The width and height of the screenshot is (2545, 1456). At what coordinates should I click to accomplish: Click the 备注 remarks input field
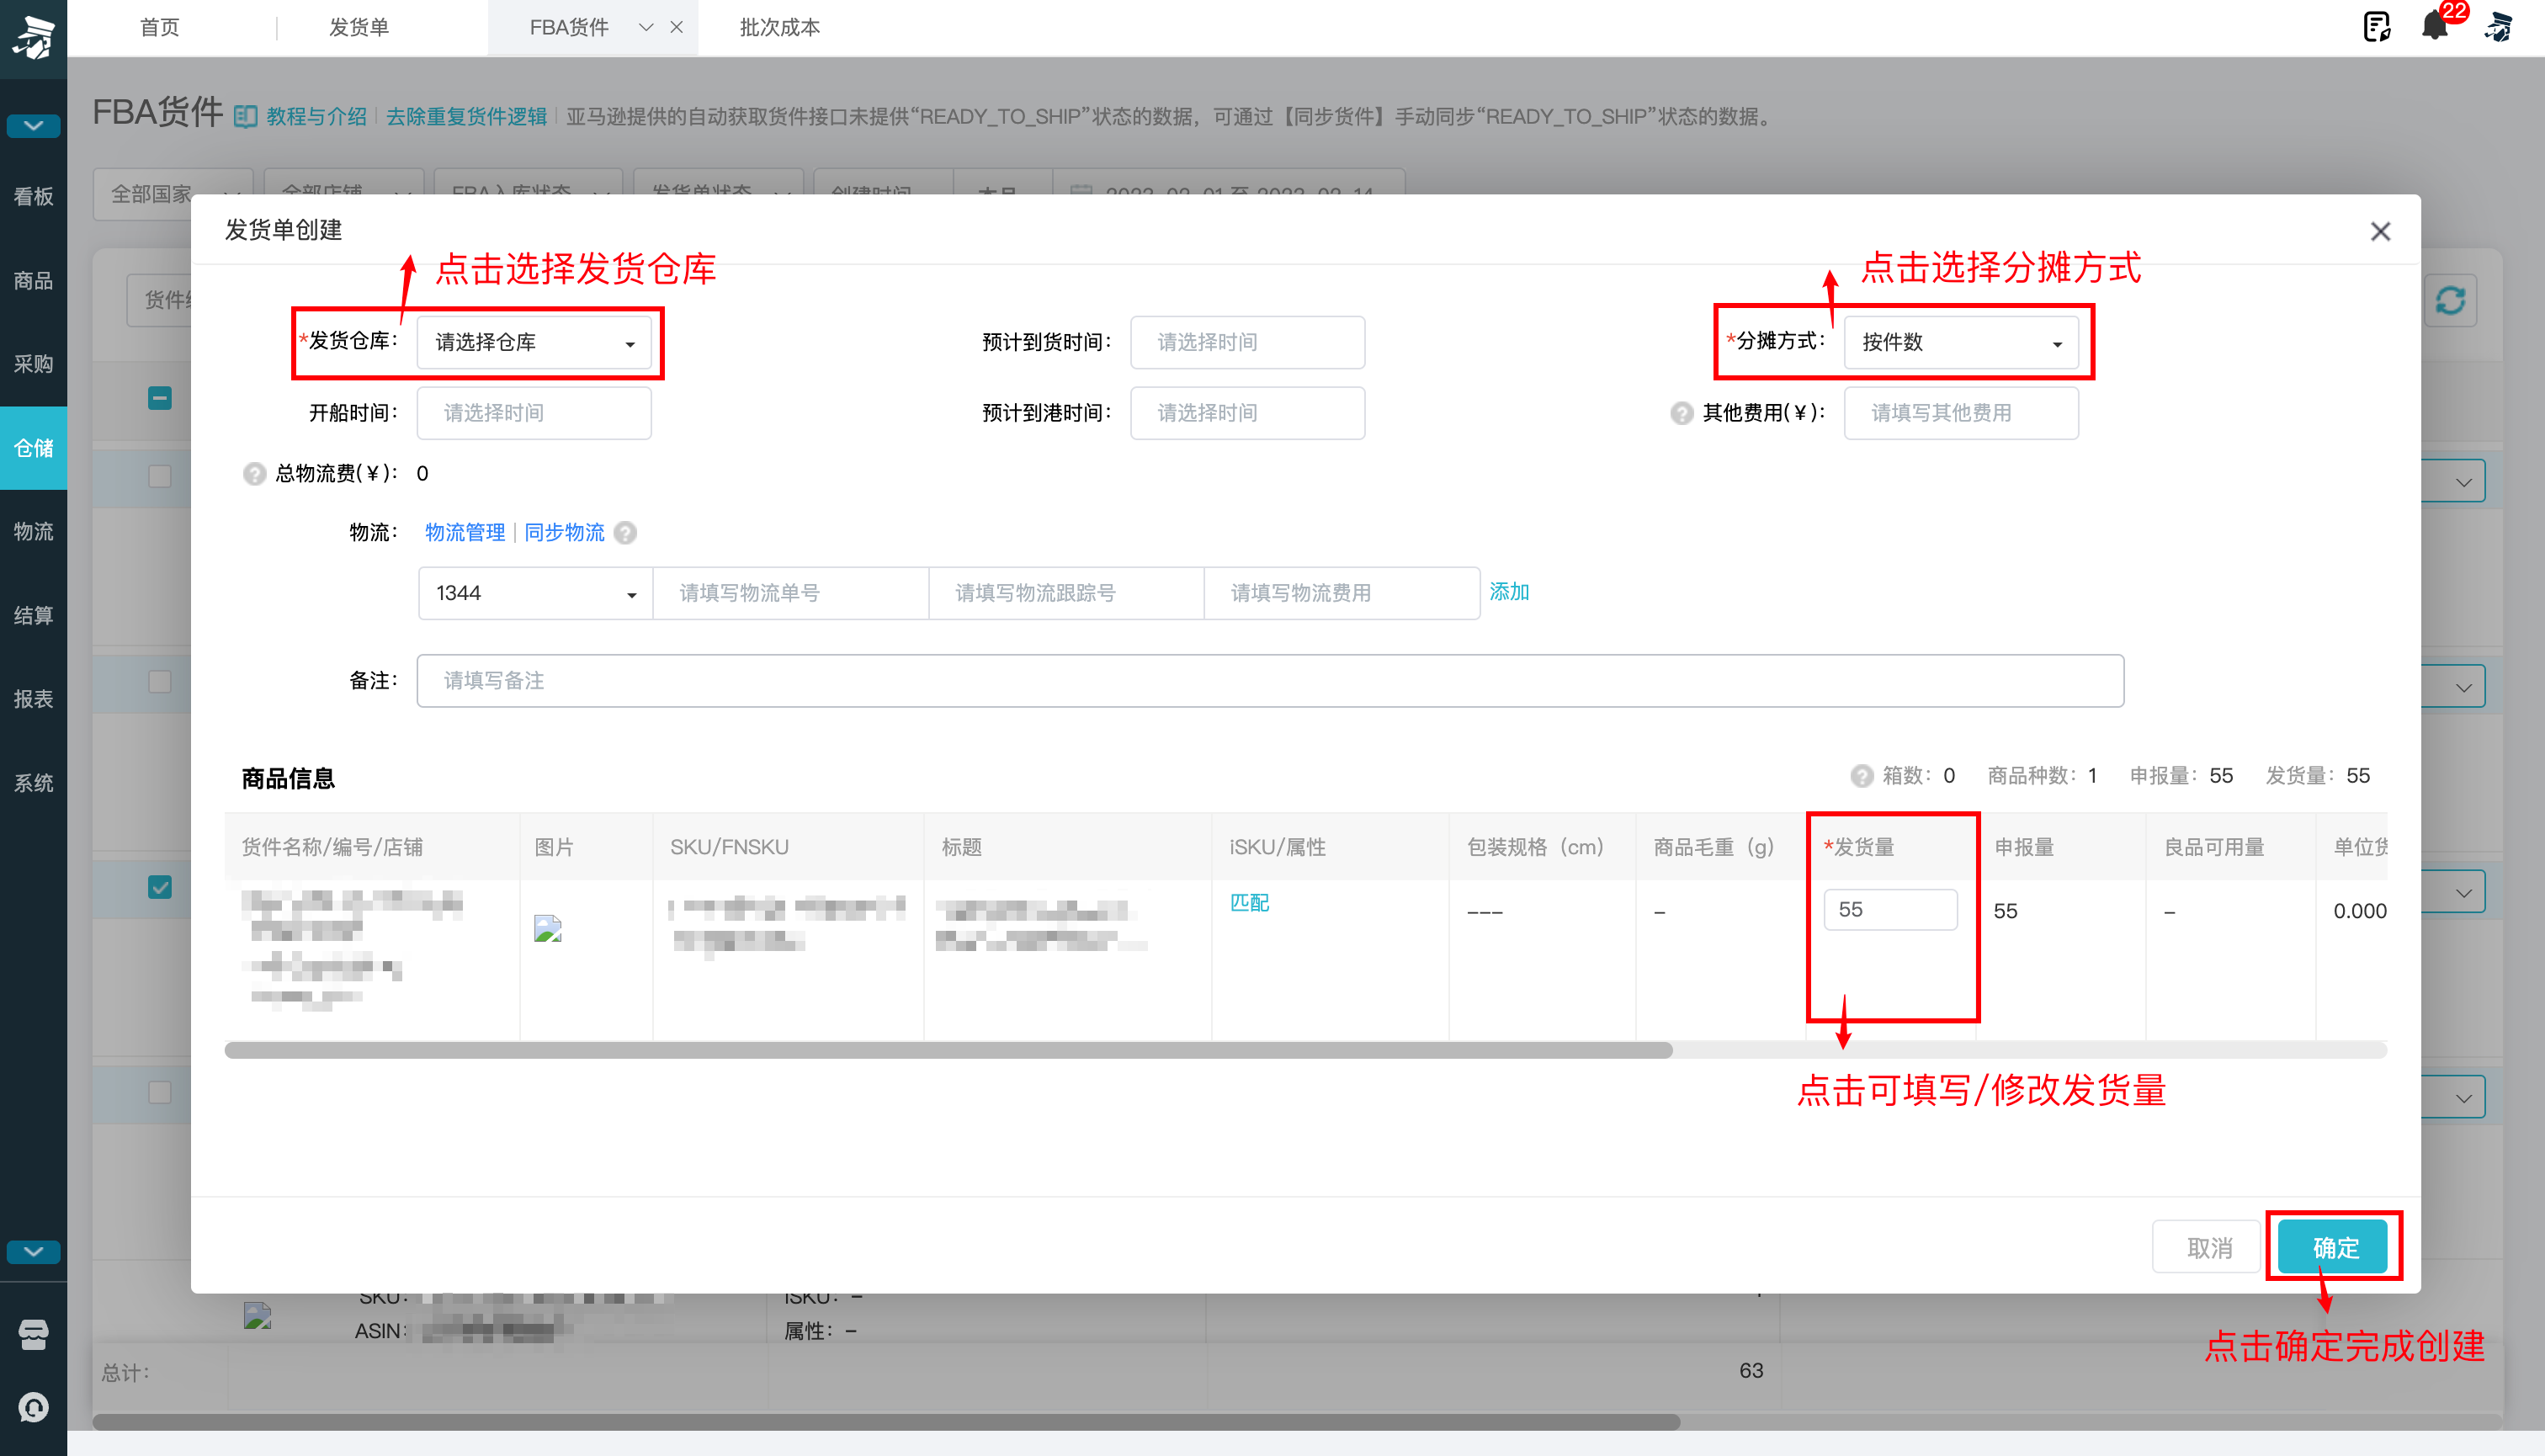pos(1270,681)
